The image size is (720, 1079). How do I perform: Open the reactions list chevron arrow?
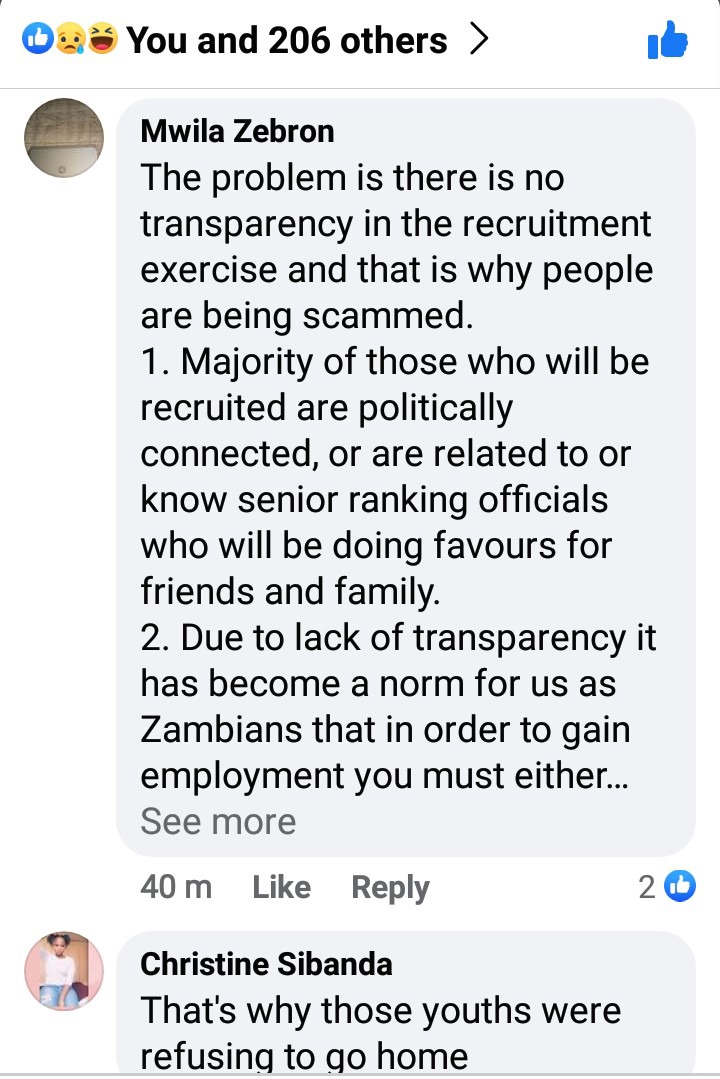click(x=478, y=39)
